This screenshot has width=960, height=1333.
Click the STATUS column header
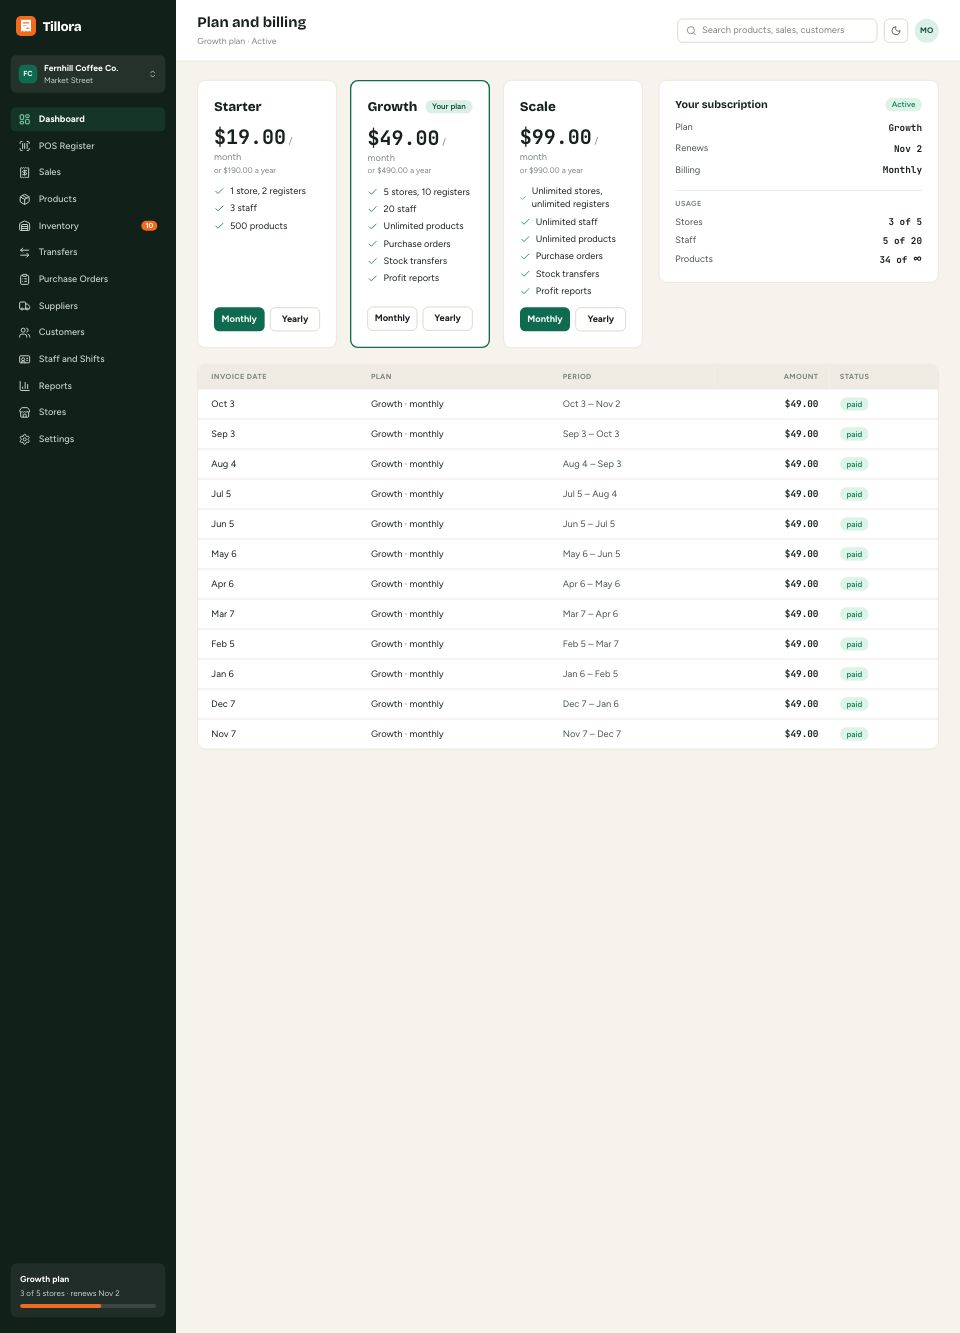854,377
